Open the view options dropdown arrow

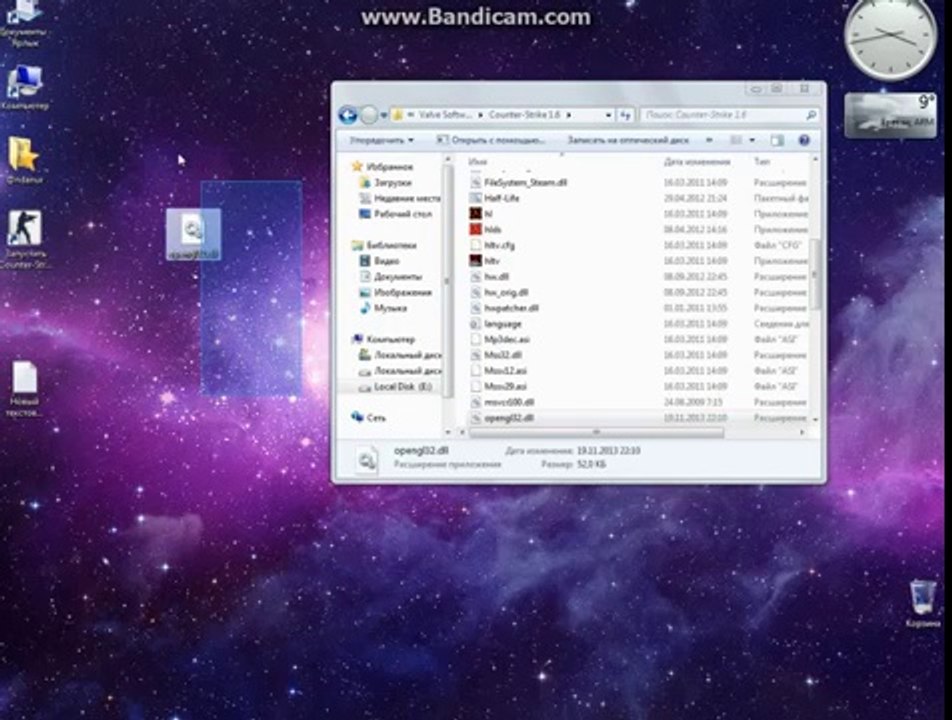click(x=752, y=140)
